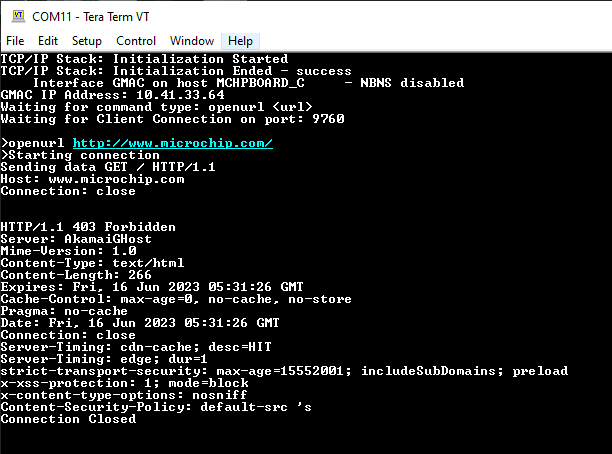Click the Tera Term icon in title bar
Image resolution: width=612 pixels, height=454 pixels.
click(17, 16)
